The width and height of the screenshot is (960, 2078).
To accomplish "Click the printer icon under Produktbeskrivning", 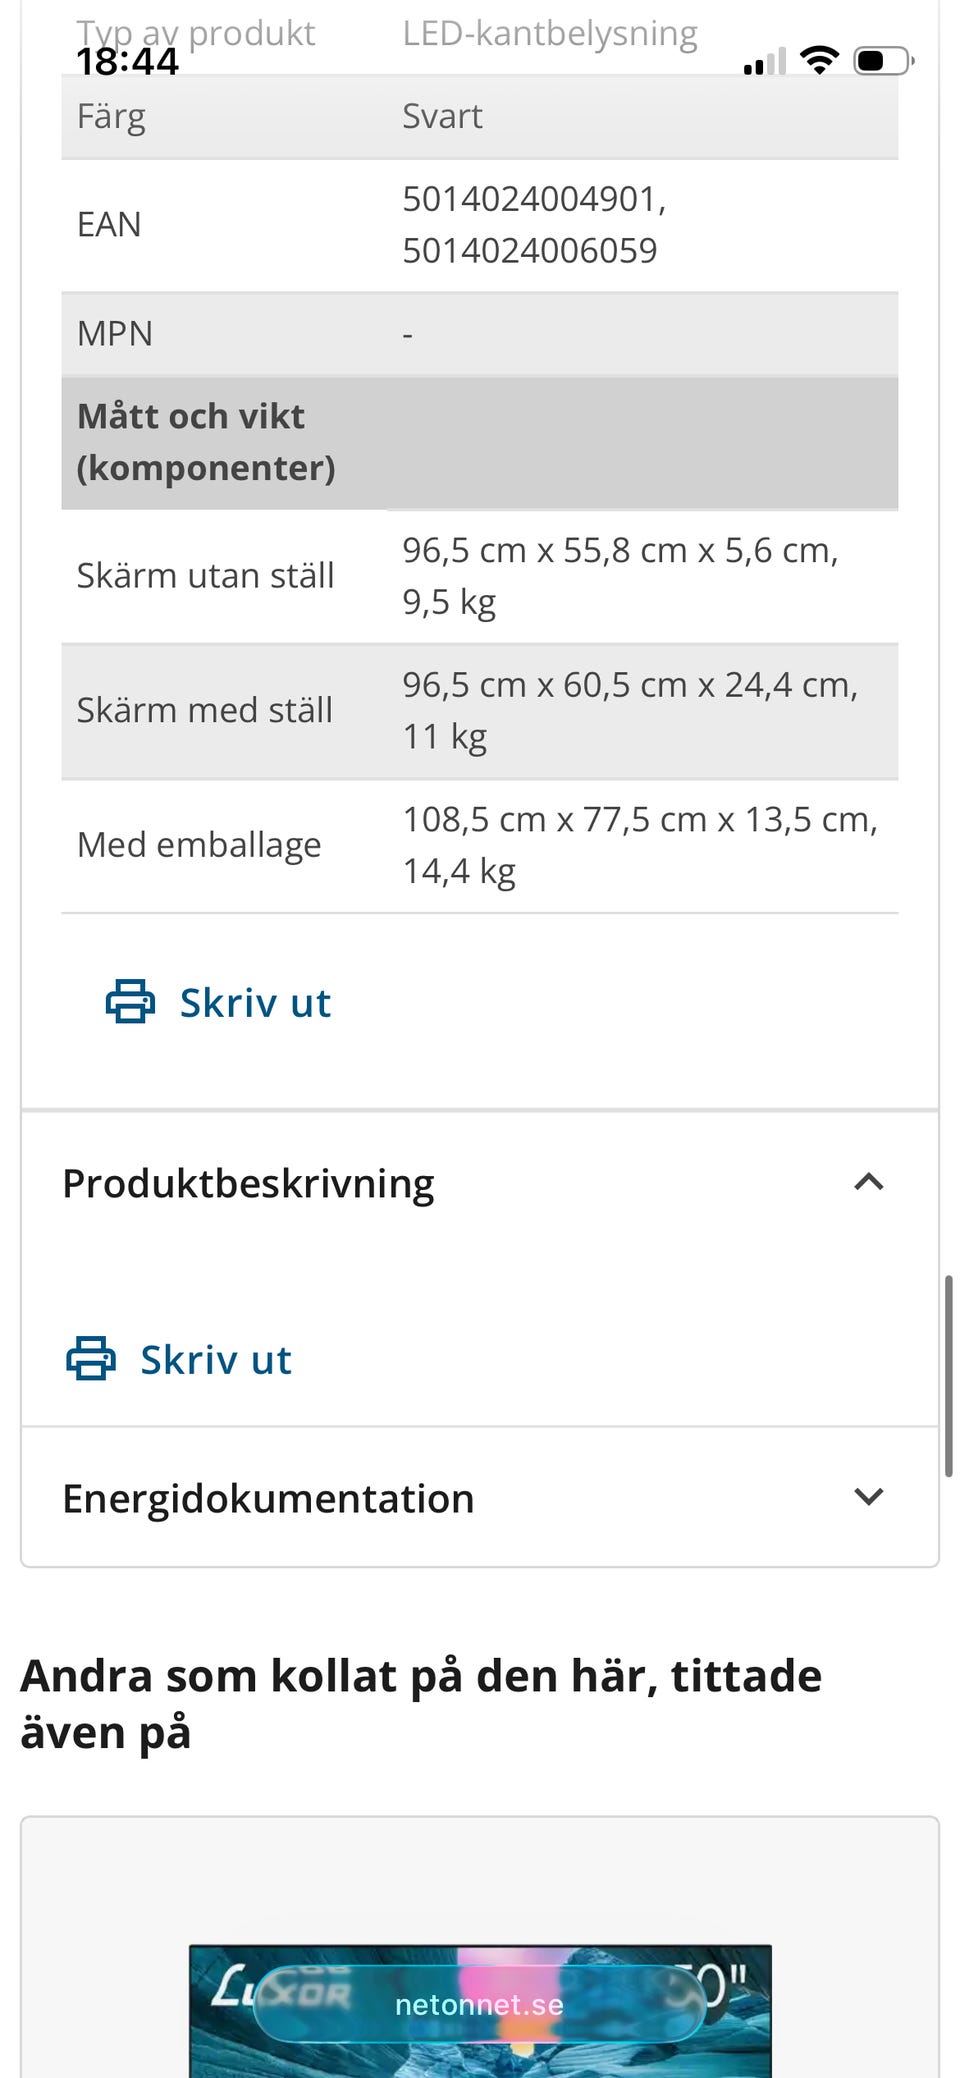I will tap(91, 1359).
